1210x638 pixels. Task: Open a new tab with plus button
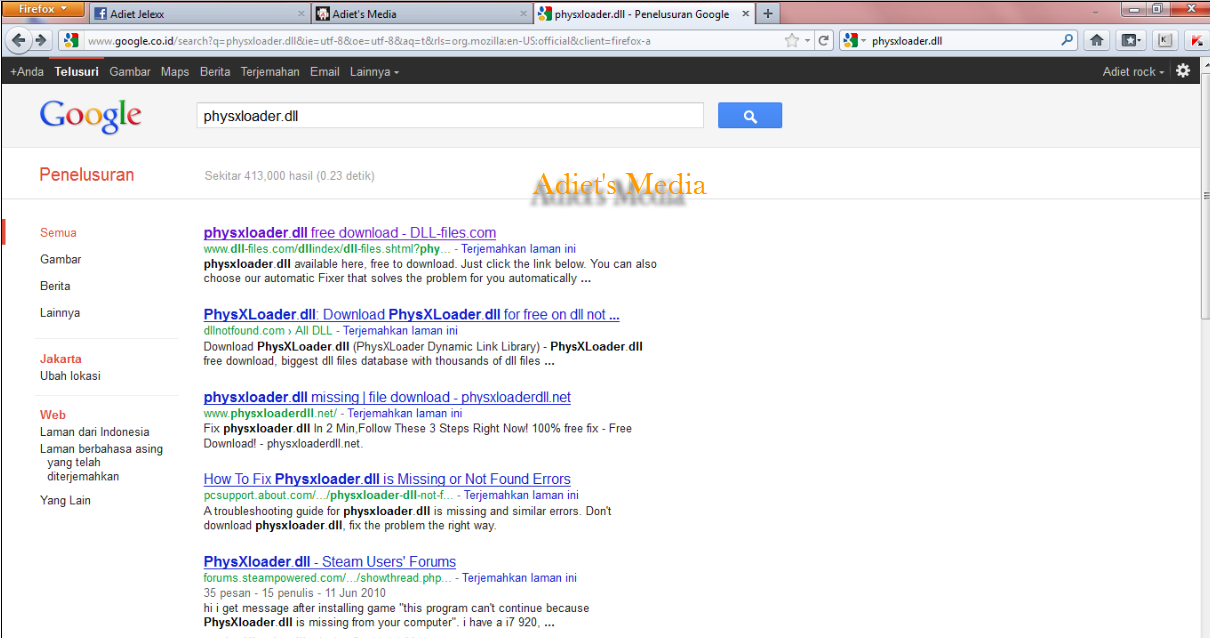767,14
